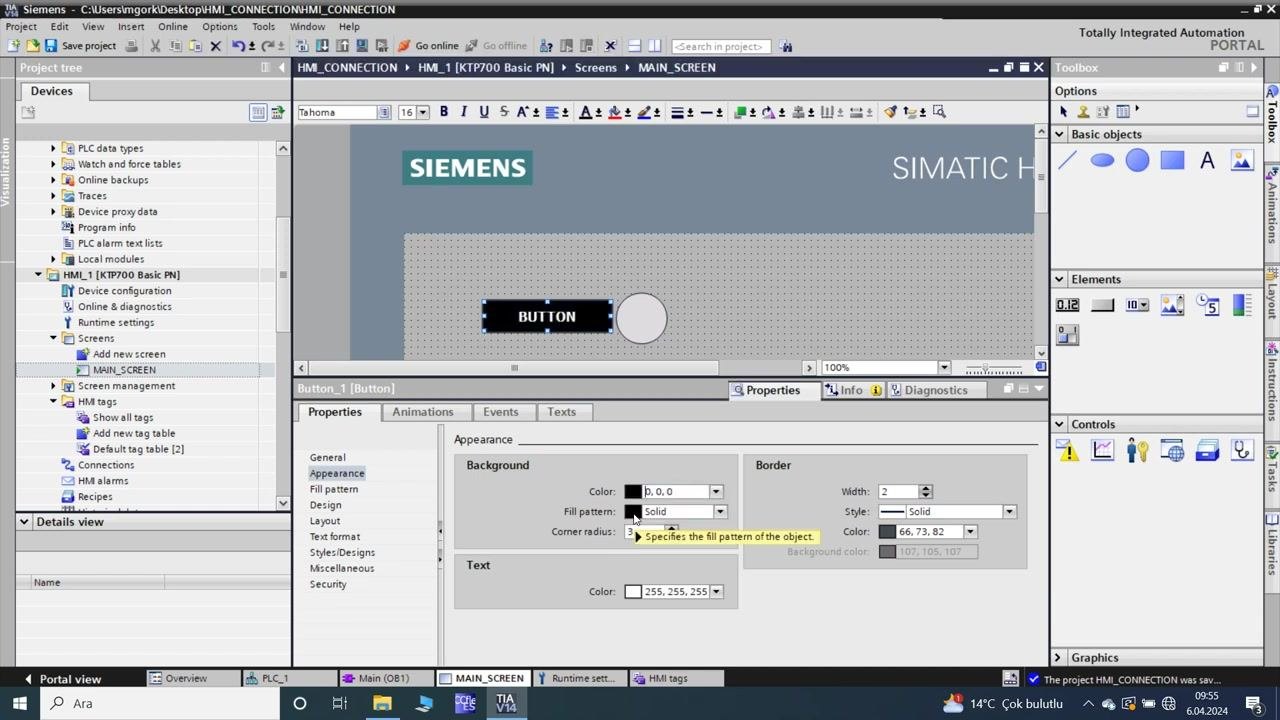Switch to the Texts tab
Image resolution: width=1280 pixels, height=720 pixels.
tap(561, 412)
